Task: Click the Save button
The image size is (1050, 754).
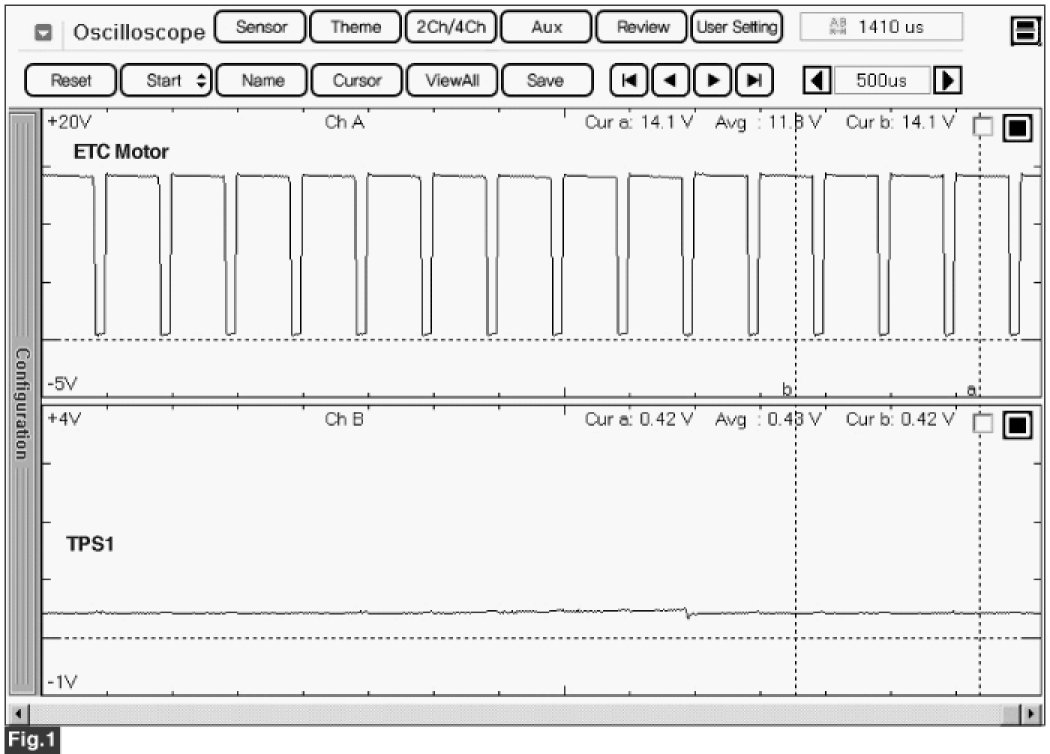Action: click(x=544, y=80)
